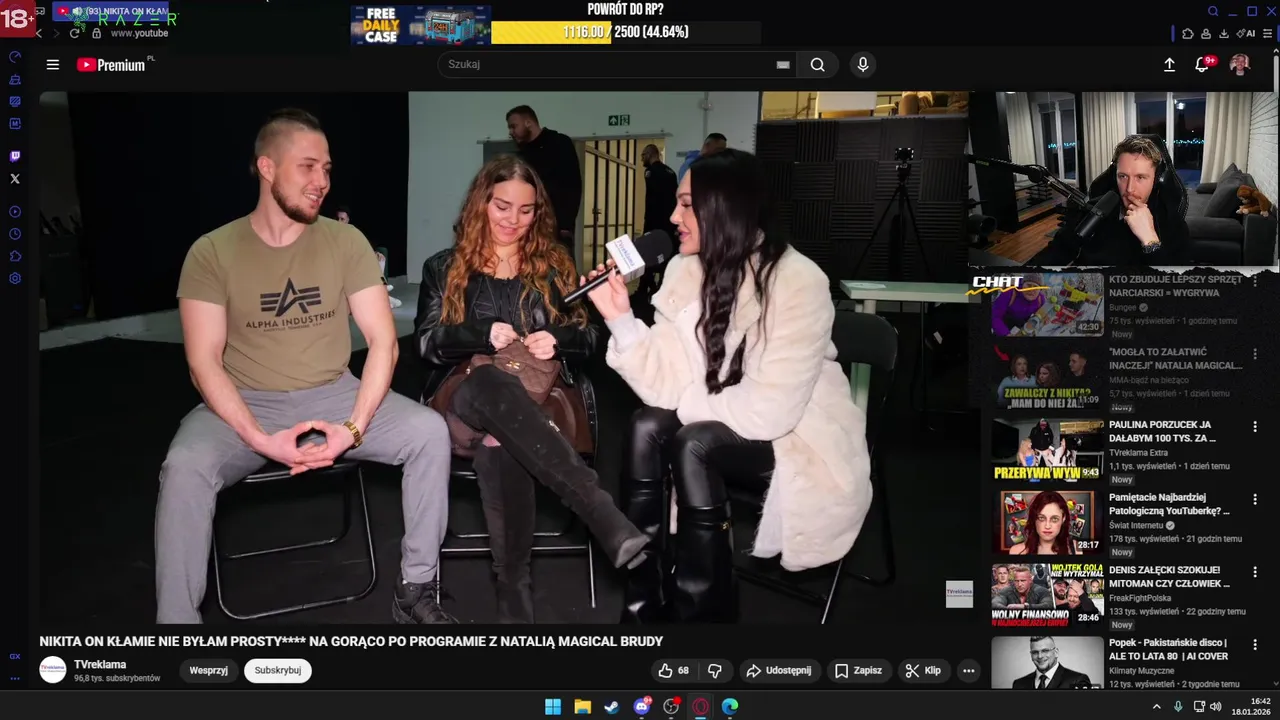
Task: Open the YouTube account avatar menu
Action: (1240, 65)
